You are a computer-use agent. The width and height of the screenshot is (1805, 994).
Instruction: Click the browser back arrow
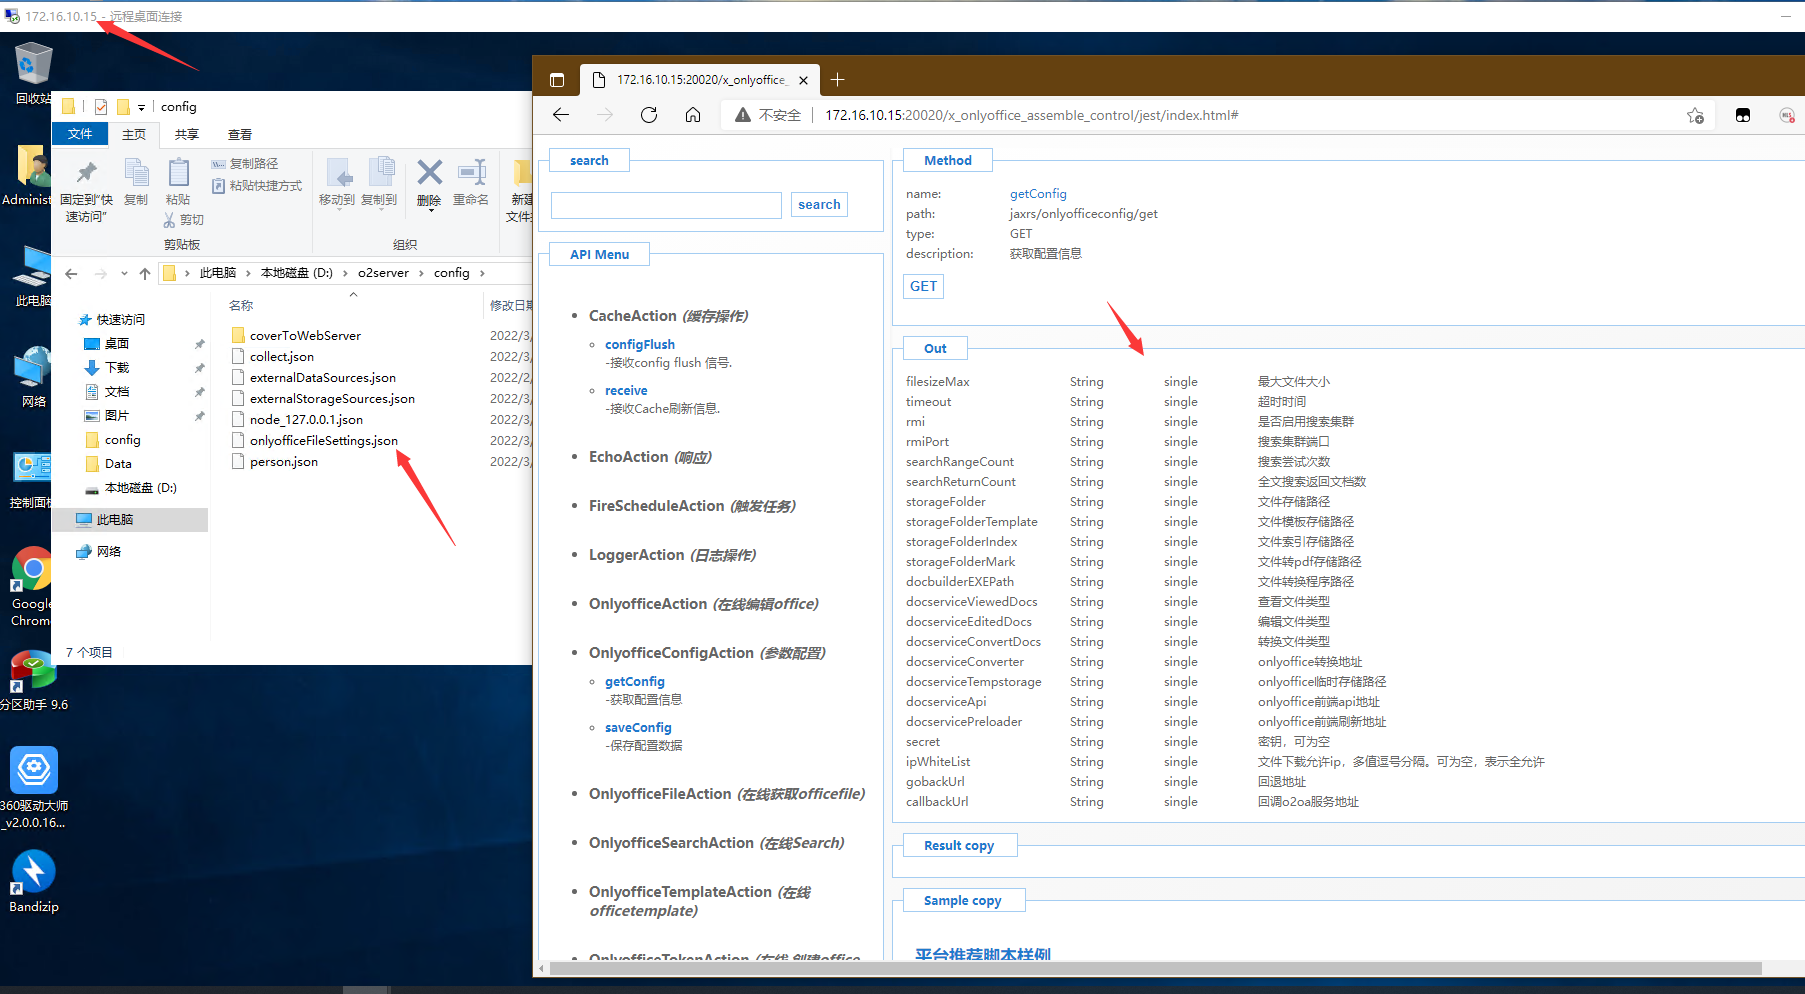[561, 115]
